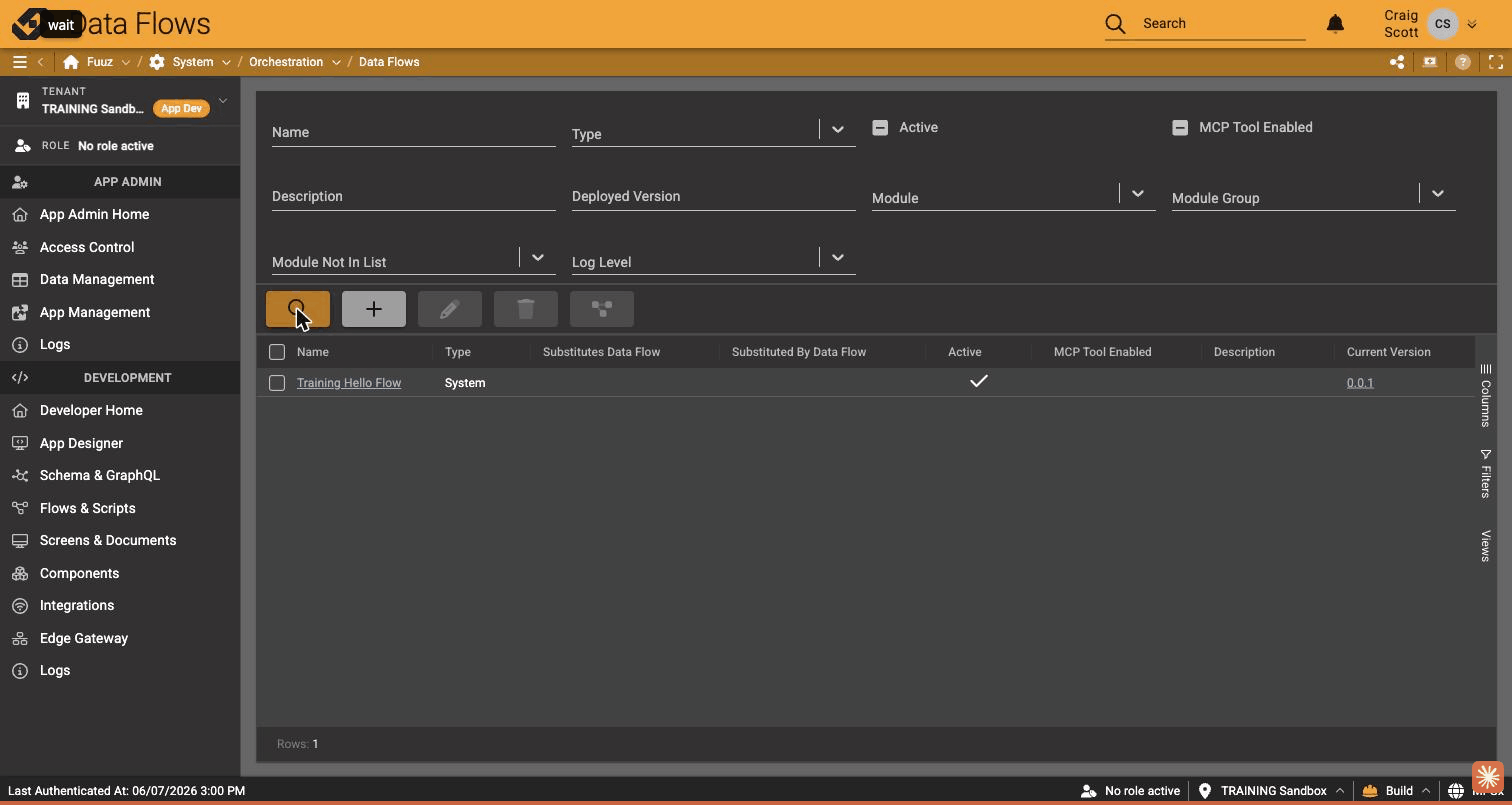This screenshot has height=805, width=1512.
Task: Open version 0.0.1 link
Action: [1360, 383]
